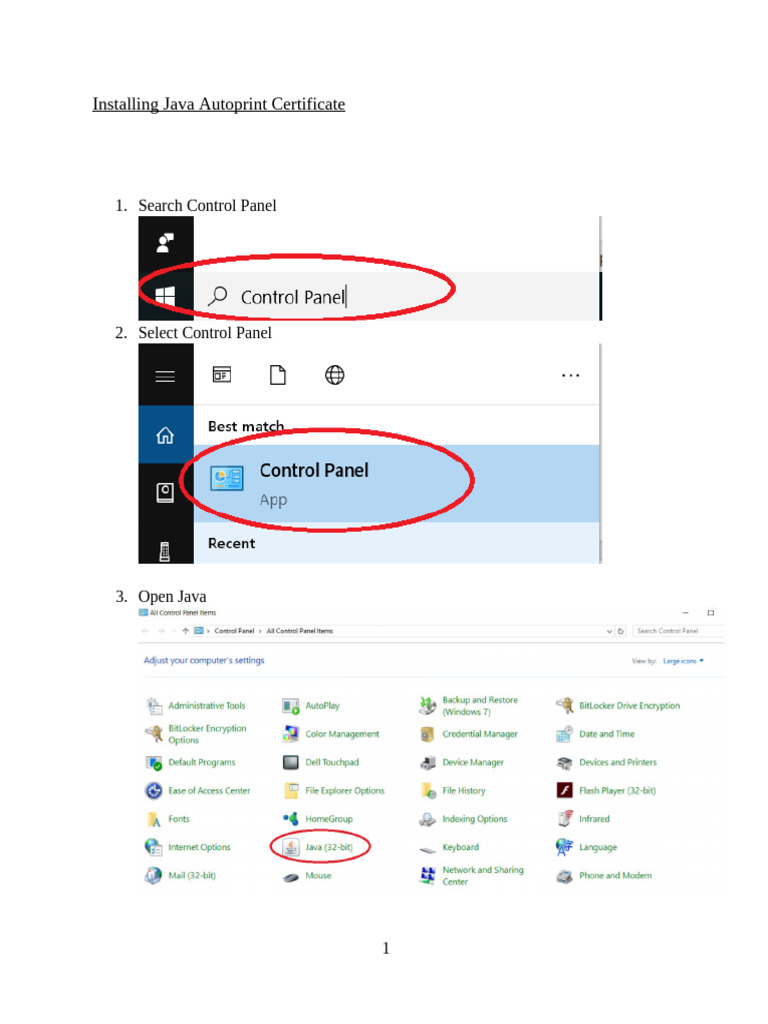Open the View by Large icons dropdown
The height and width of the screenshot is (1024, 768).
[683, 661]
